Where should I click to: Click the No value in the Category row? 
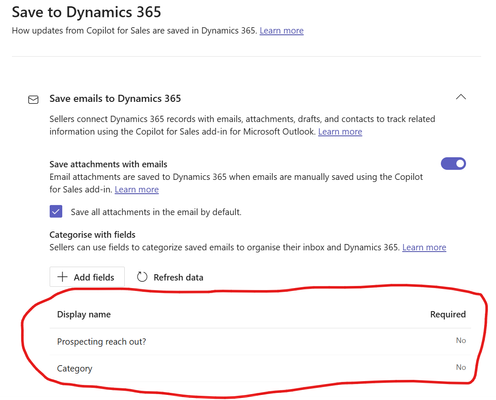click(461, 367)
